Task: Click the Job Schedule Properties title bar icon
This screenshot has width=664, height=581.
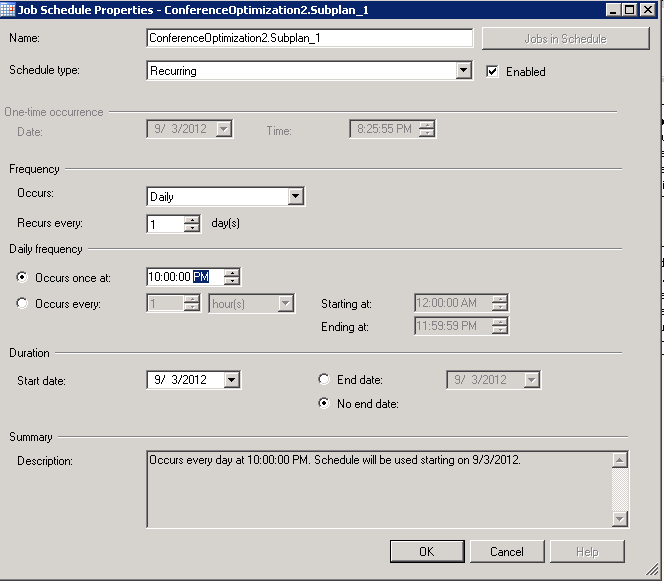Action: (x=9, y=9)
